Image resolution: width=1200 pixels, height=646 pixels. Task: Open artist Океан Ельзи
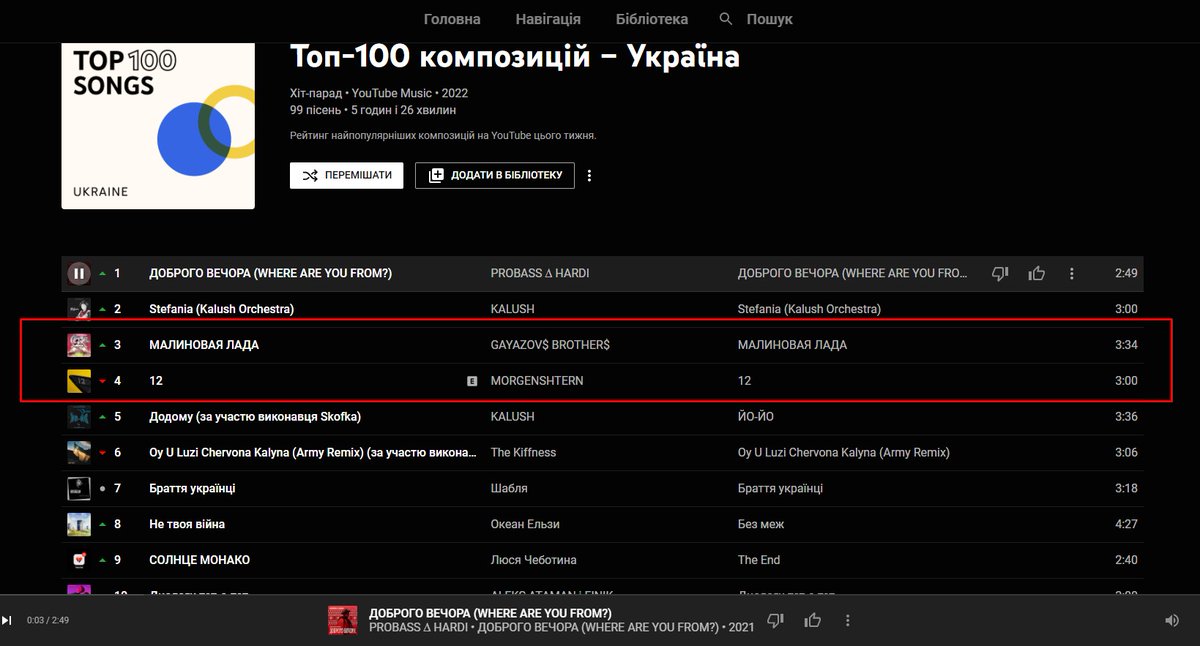tap(525, 524)
